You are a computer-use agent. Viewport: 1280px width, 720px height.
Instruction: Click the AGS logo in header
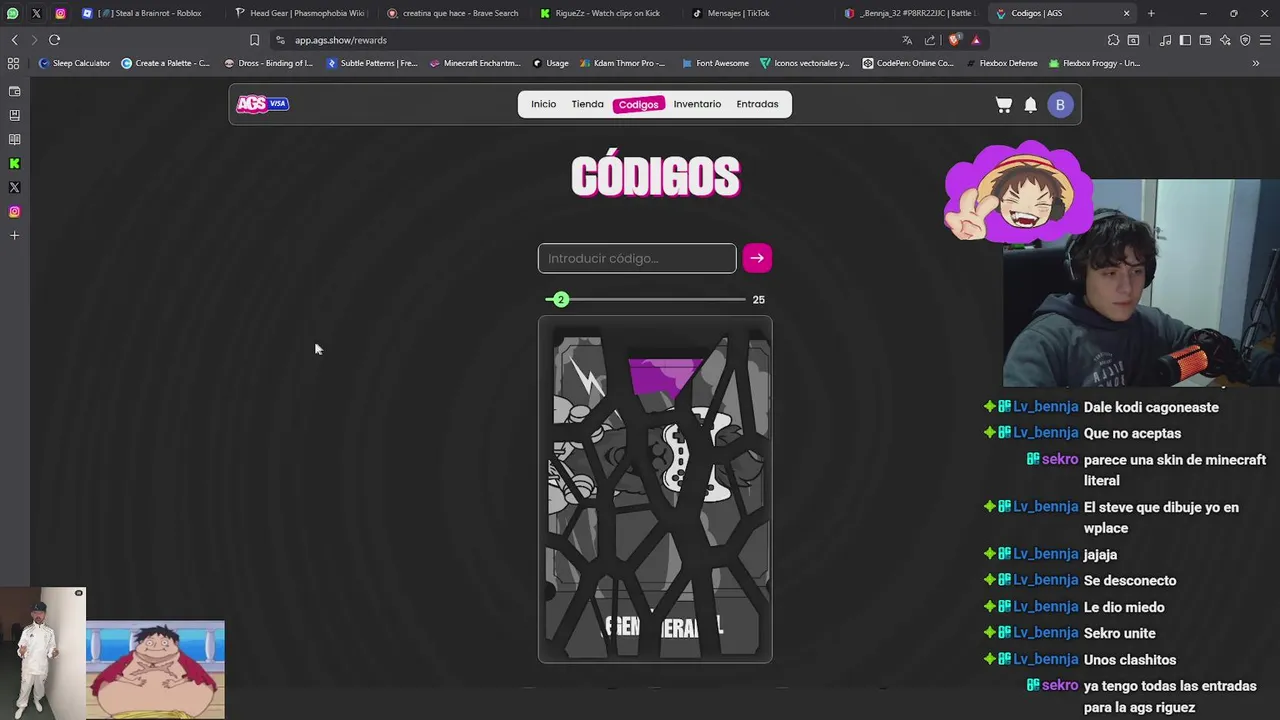(262, 103)
